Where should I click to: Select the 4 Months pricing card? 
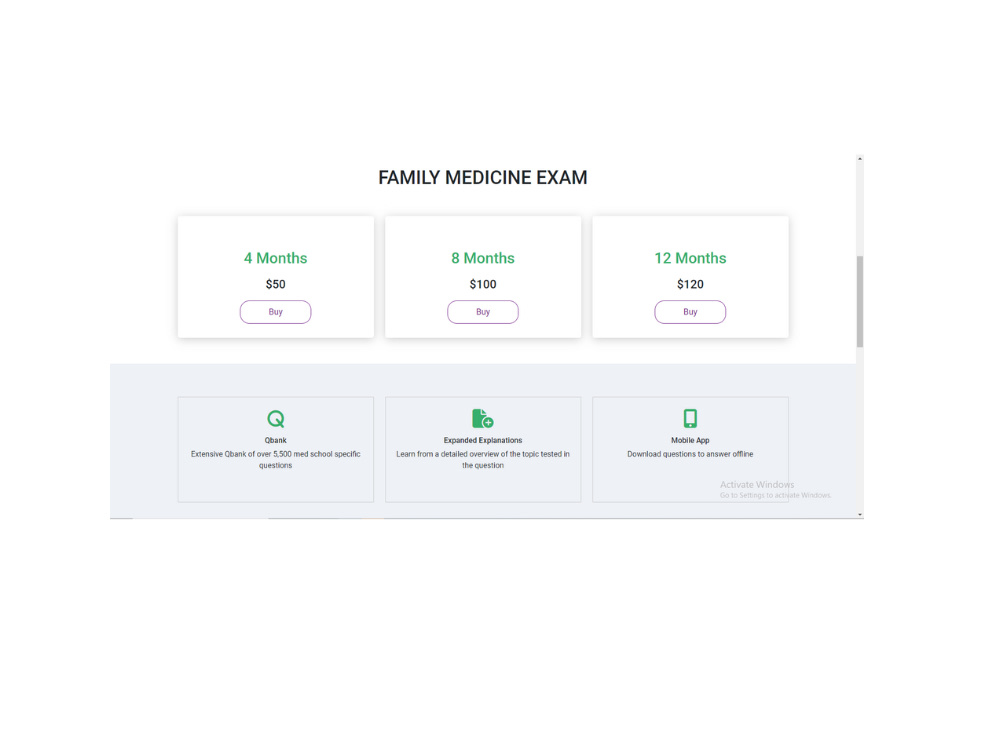tap(275, 276)
